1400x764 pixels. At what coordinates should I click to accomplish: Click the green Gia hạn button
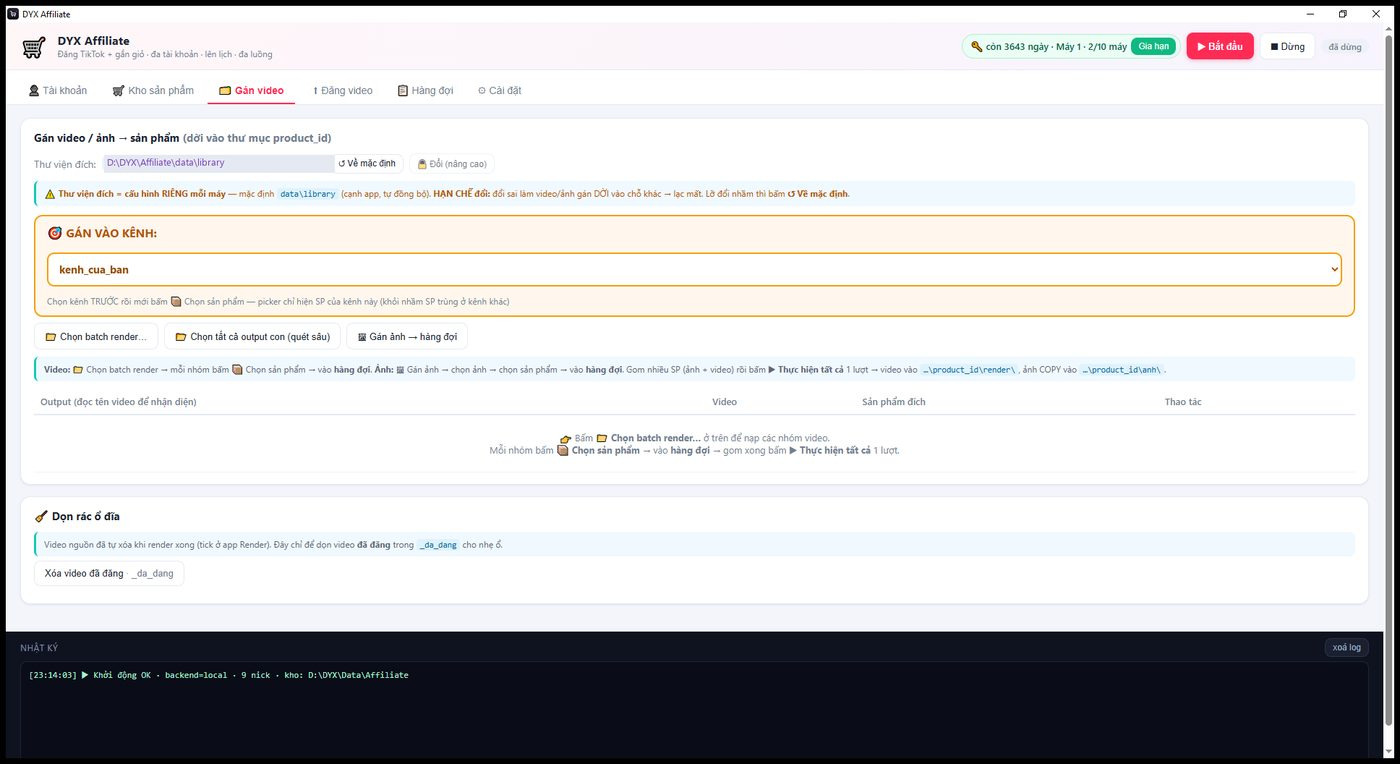pos(1153,47)
